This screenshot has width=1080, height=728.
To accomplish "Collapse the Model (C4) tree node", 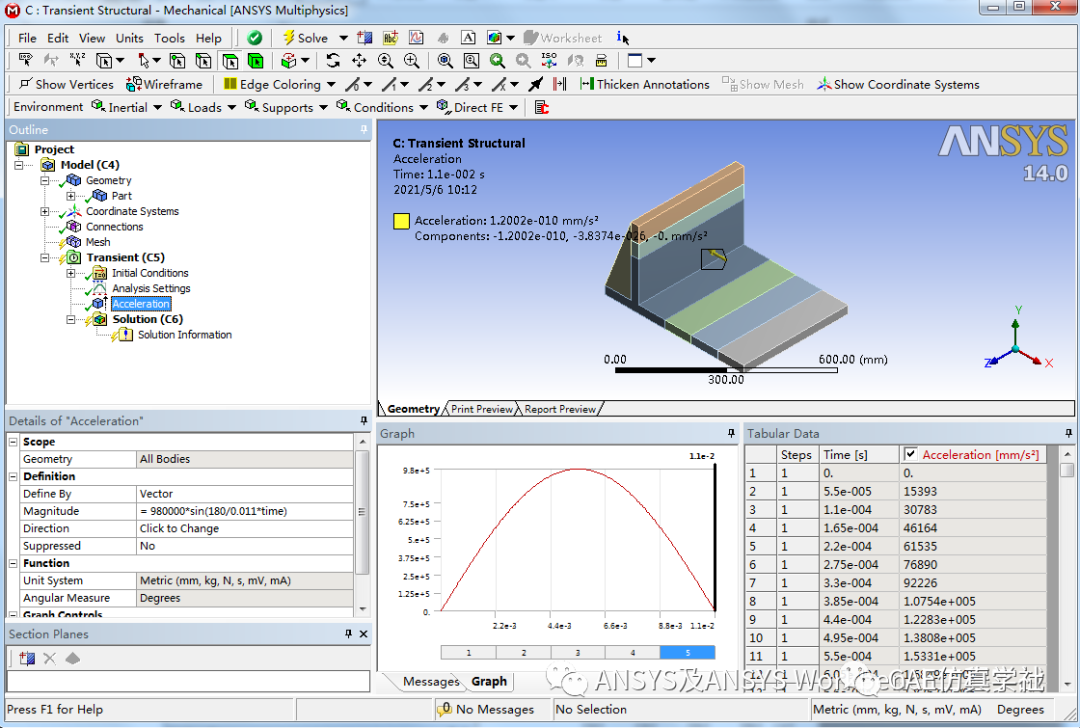I will tap(19, 165).
